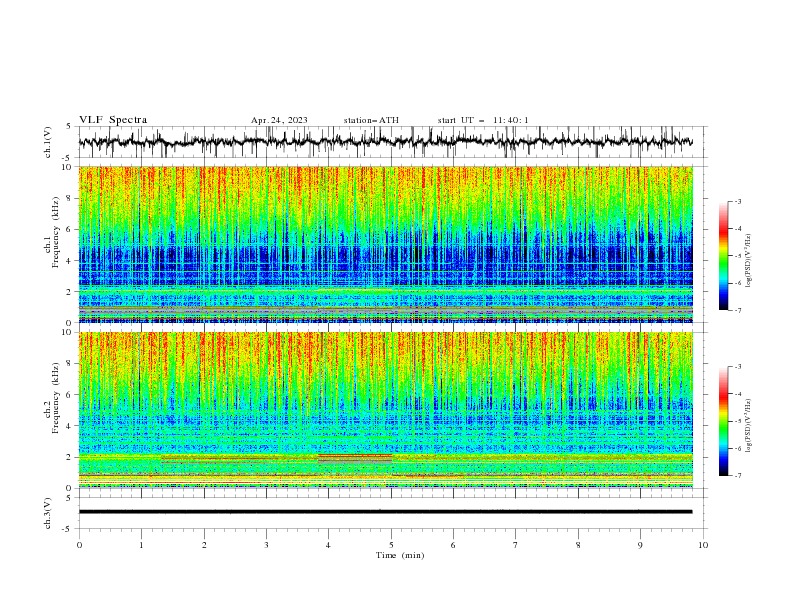Click the 'VLF Spectra' title text

(x=113, y=120)
